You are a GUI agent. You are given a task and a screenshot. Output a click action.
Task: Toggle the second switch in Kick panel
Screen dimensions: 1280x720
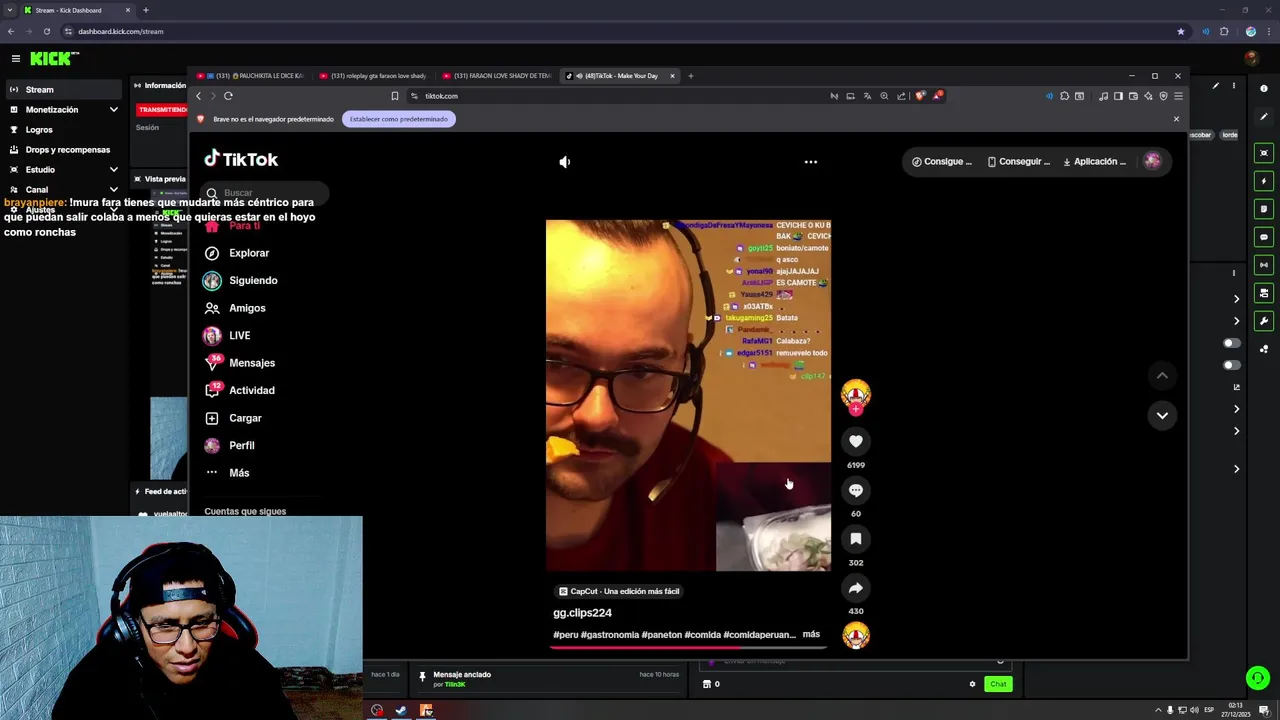1232,365
